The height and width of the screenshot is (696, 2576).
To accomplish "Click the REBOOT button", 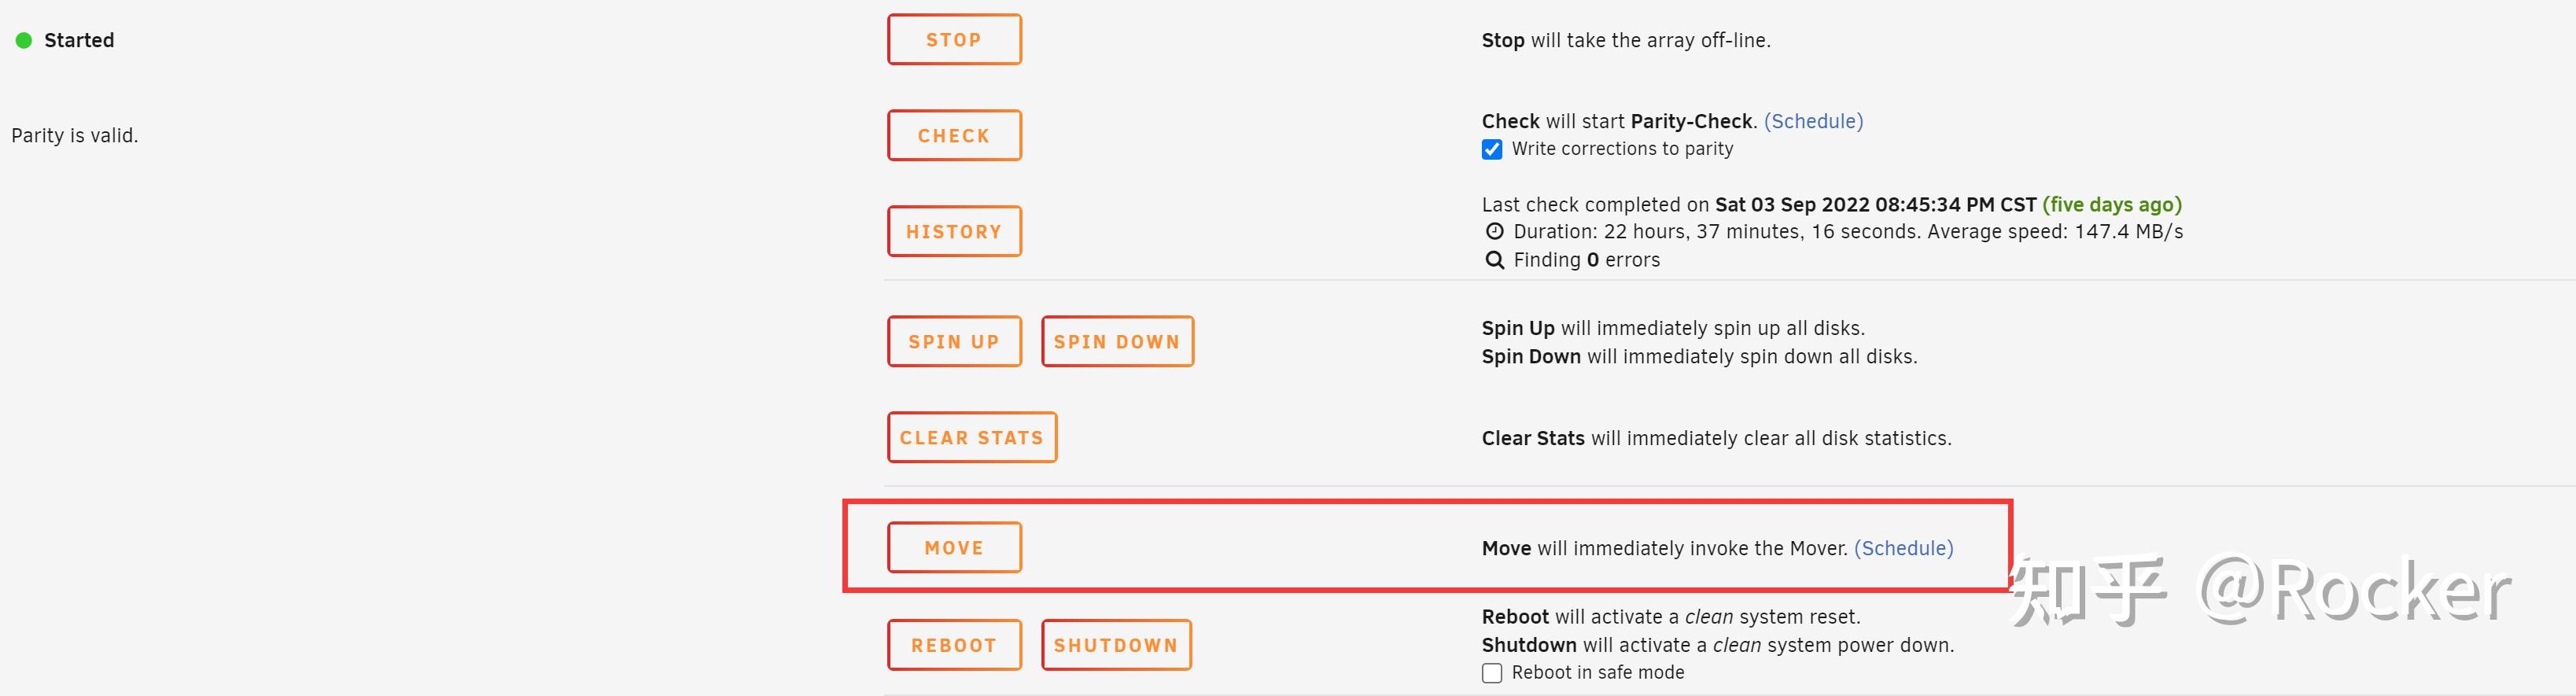I will tap(954, 645).
